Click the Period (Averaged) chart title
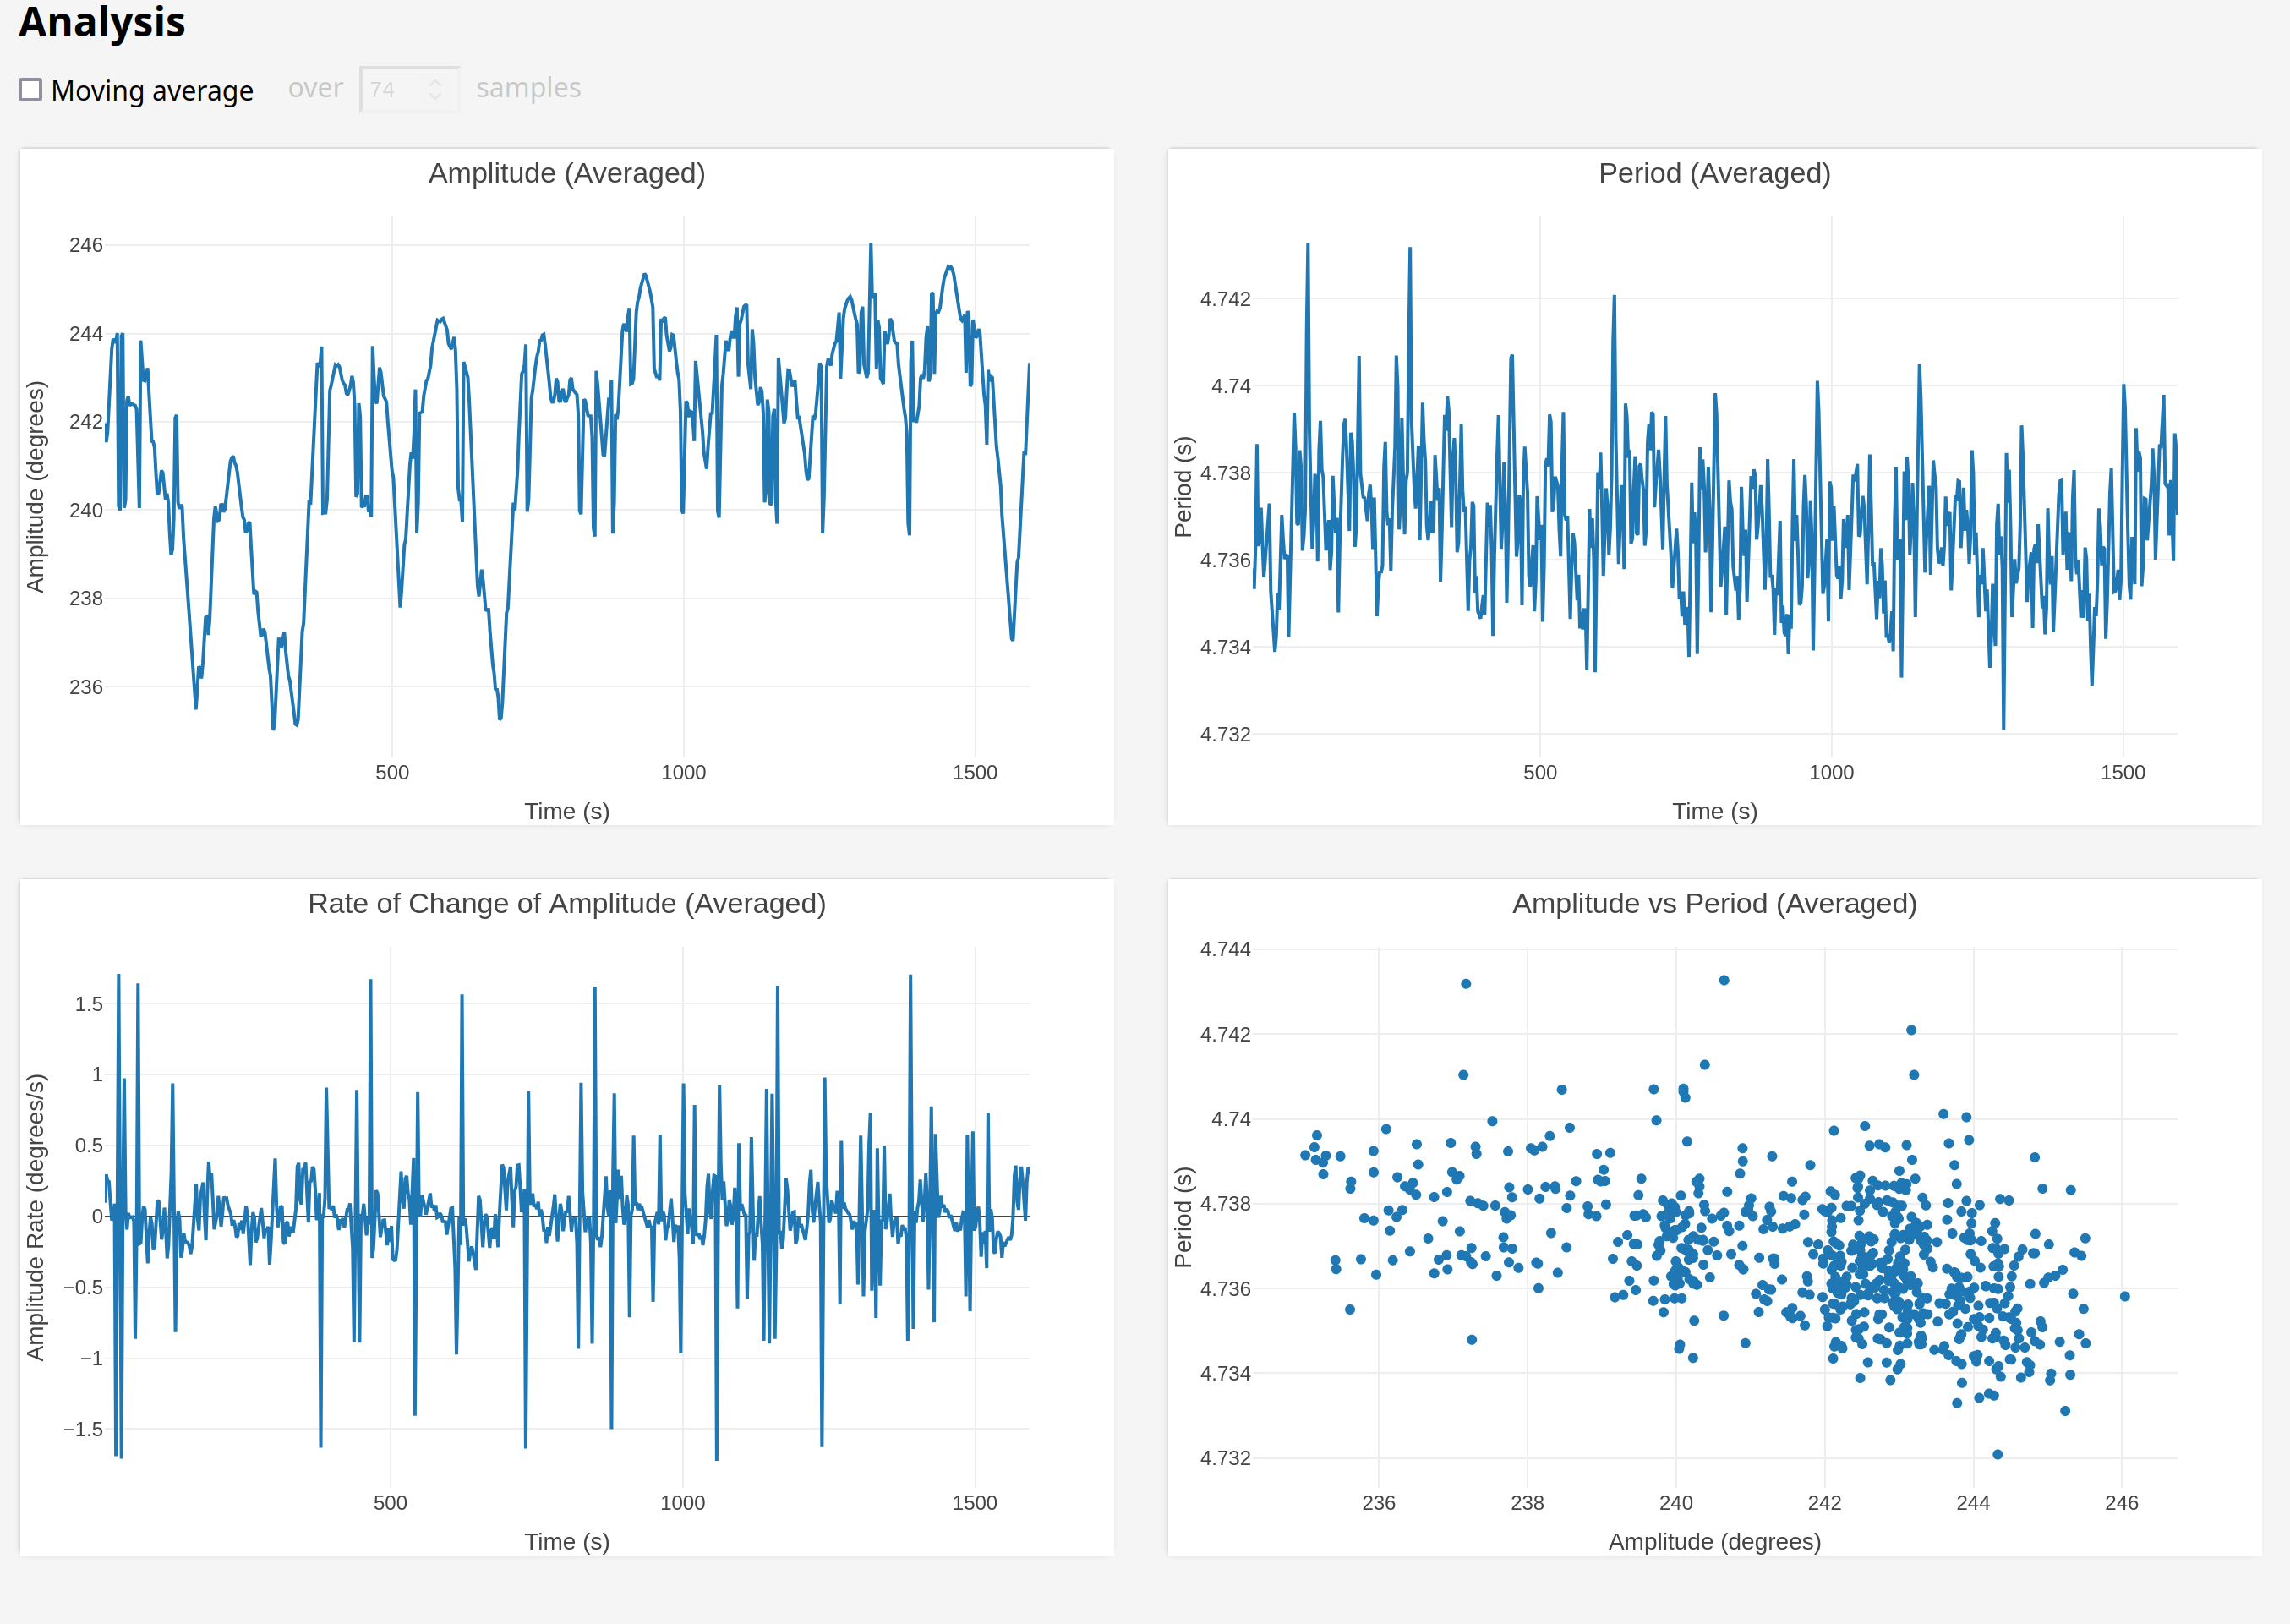 tap(1714, 173)
